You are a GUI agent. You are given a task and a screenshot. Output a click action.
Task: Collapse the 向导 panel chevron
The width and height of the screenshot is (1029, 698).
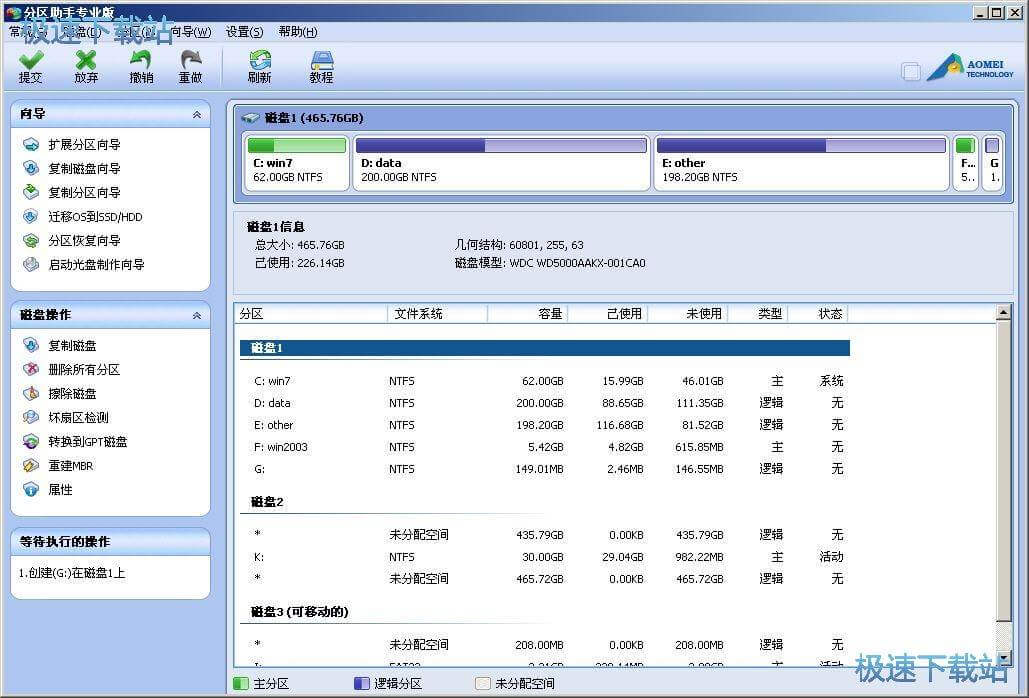click(x=196, y=114)
